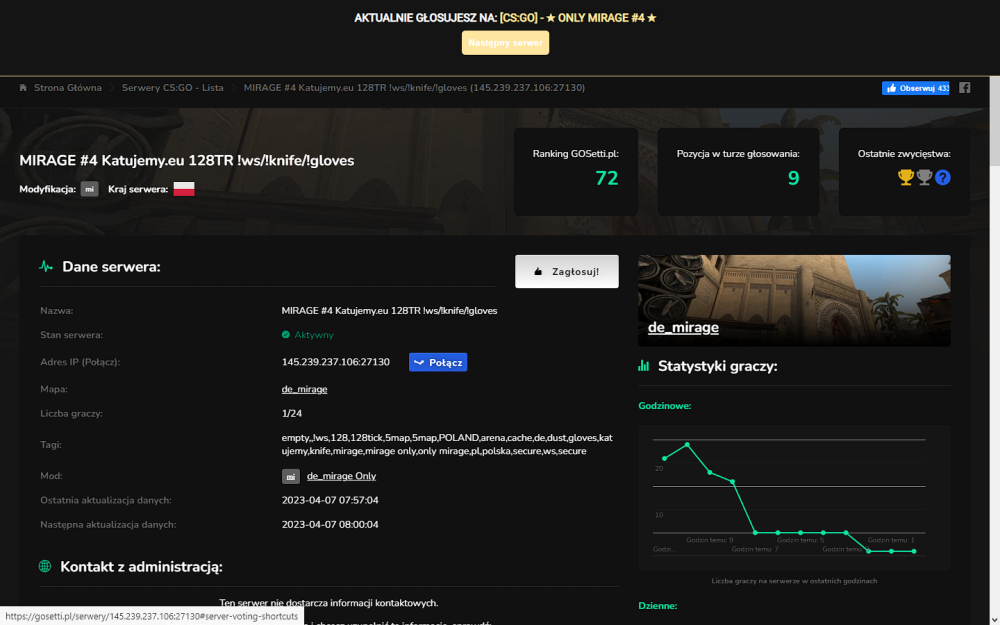Vote using the Zagłosuj! button
The image size is (1000, 625).
pos(566,272)
